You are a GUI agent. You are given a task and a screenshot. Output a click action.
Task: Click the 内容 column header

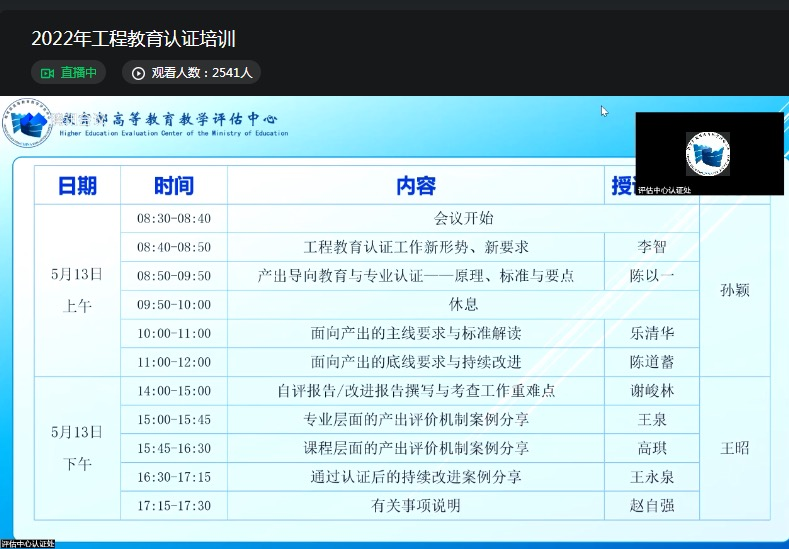(415, 185)
